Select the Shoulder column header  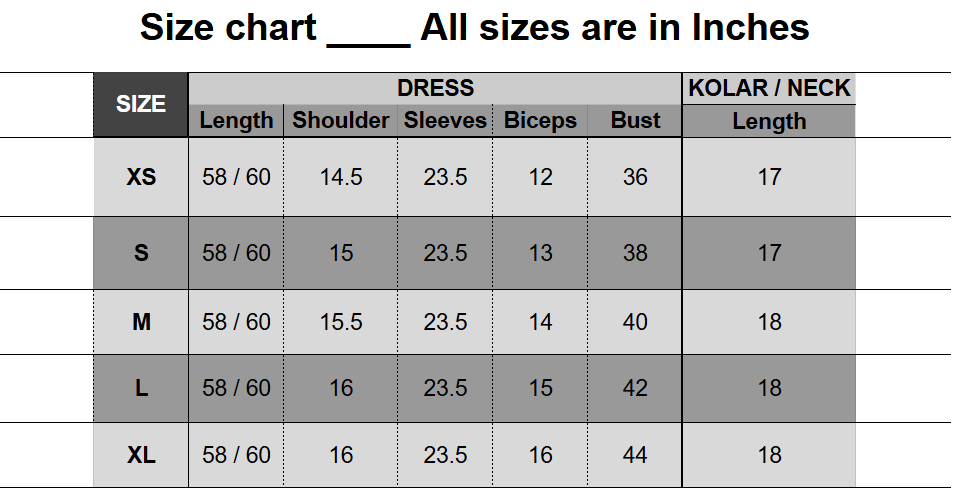pos(341,121)
